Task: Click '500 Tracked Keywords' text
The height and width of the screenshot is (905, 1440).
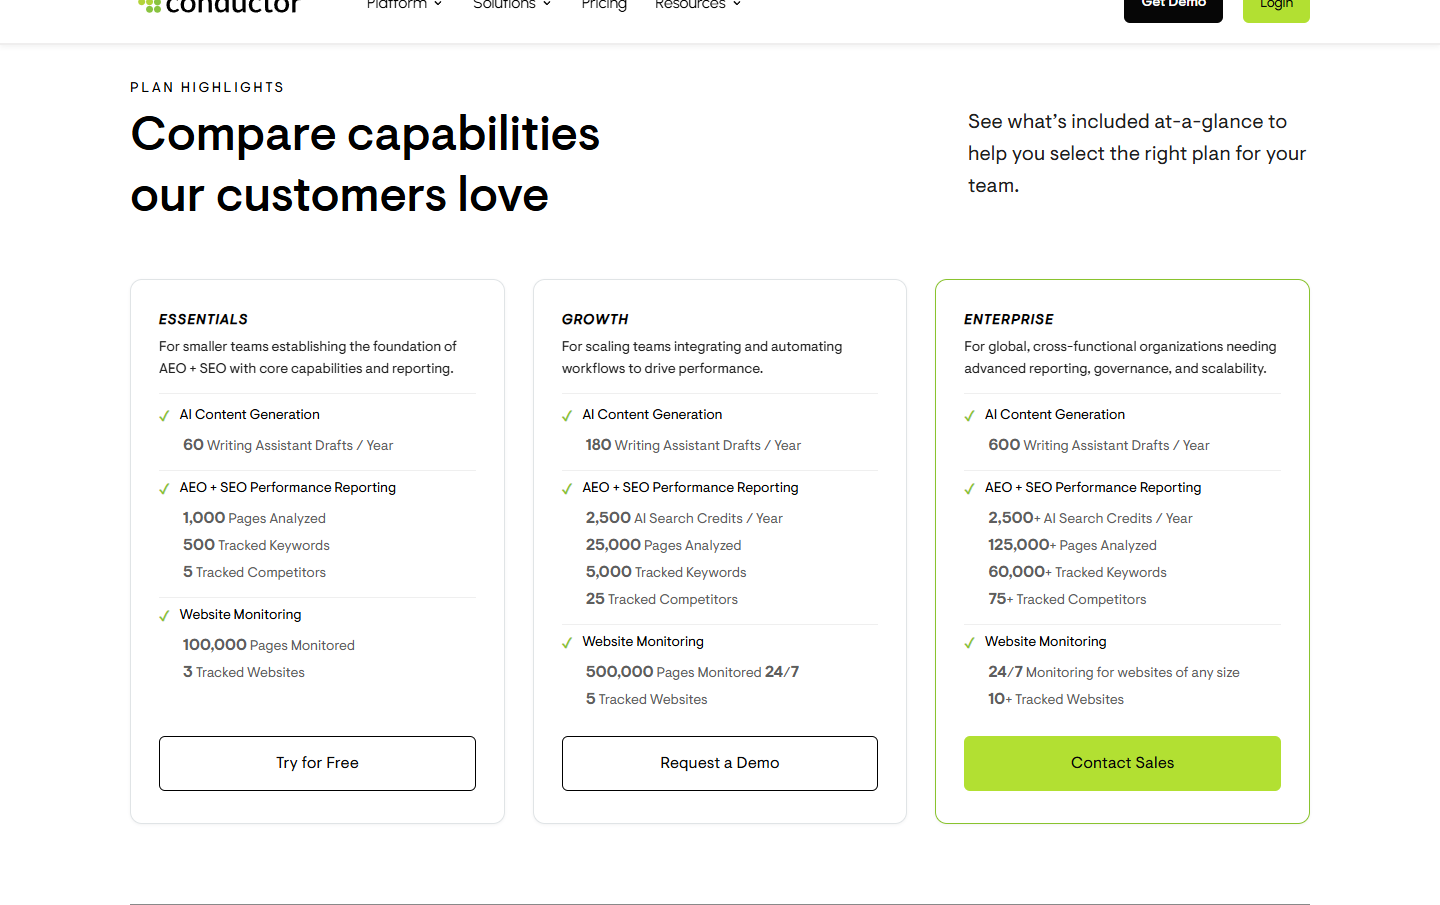Action: [256, 545]
